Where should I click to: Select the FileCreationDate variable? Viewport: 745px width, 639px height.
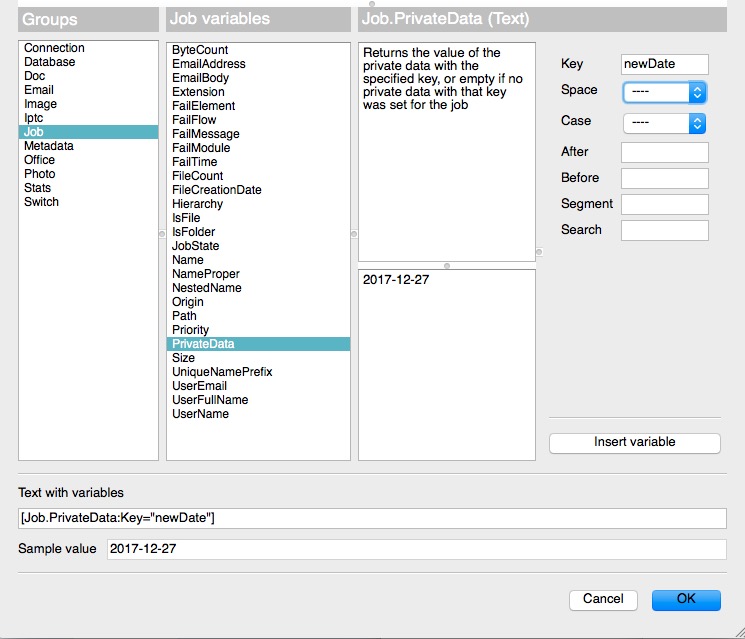[x=258, y=191]
